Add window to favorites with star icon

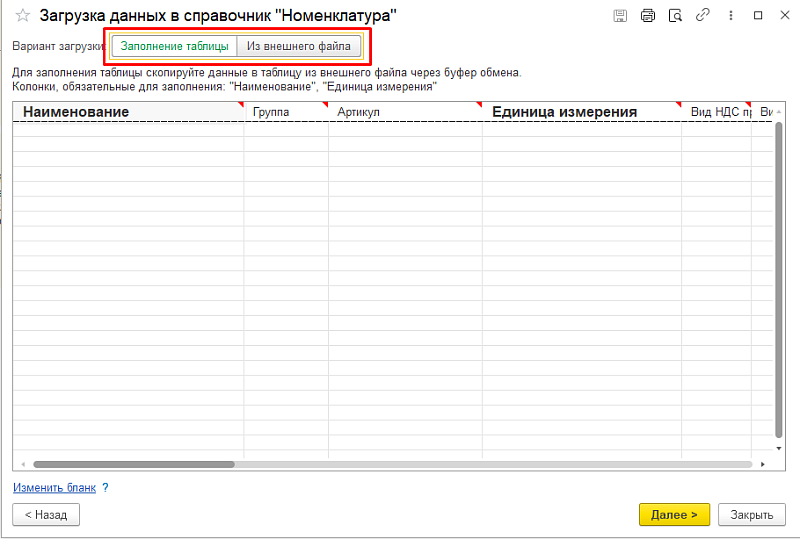(x=22, y=15)
